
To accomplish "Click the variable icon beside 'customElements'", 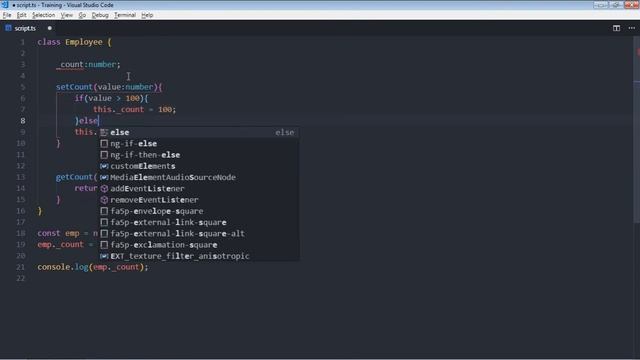I will [104, 166].
